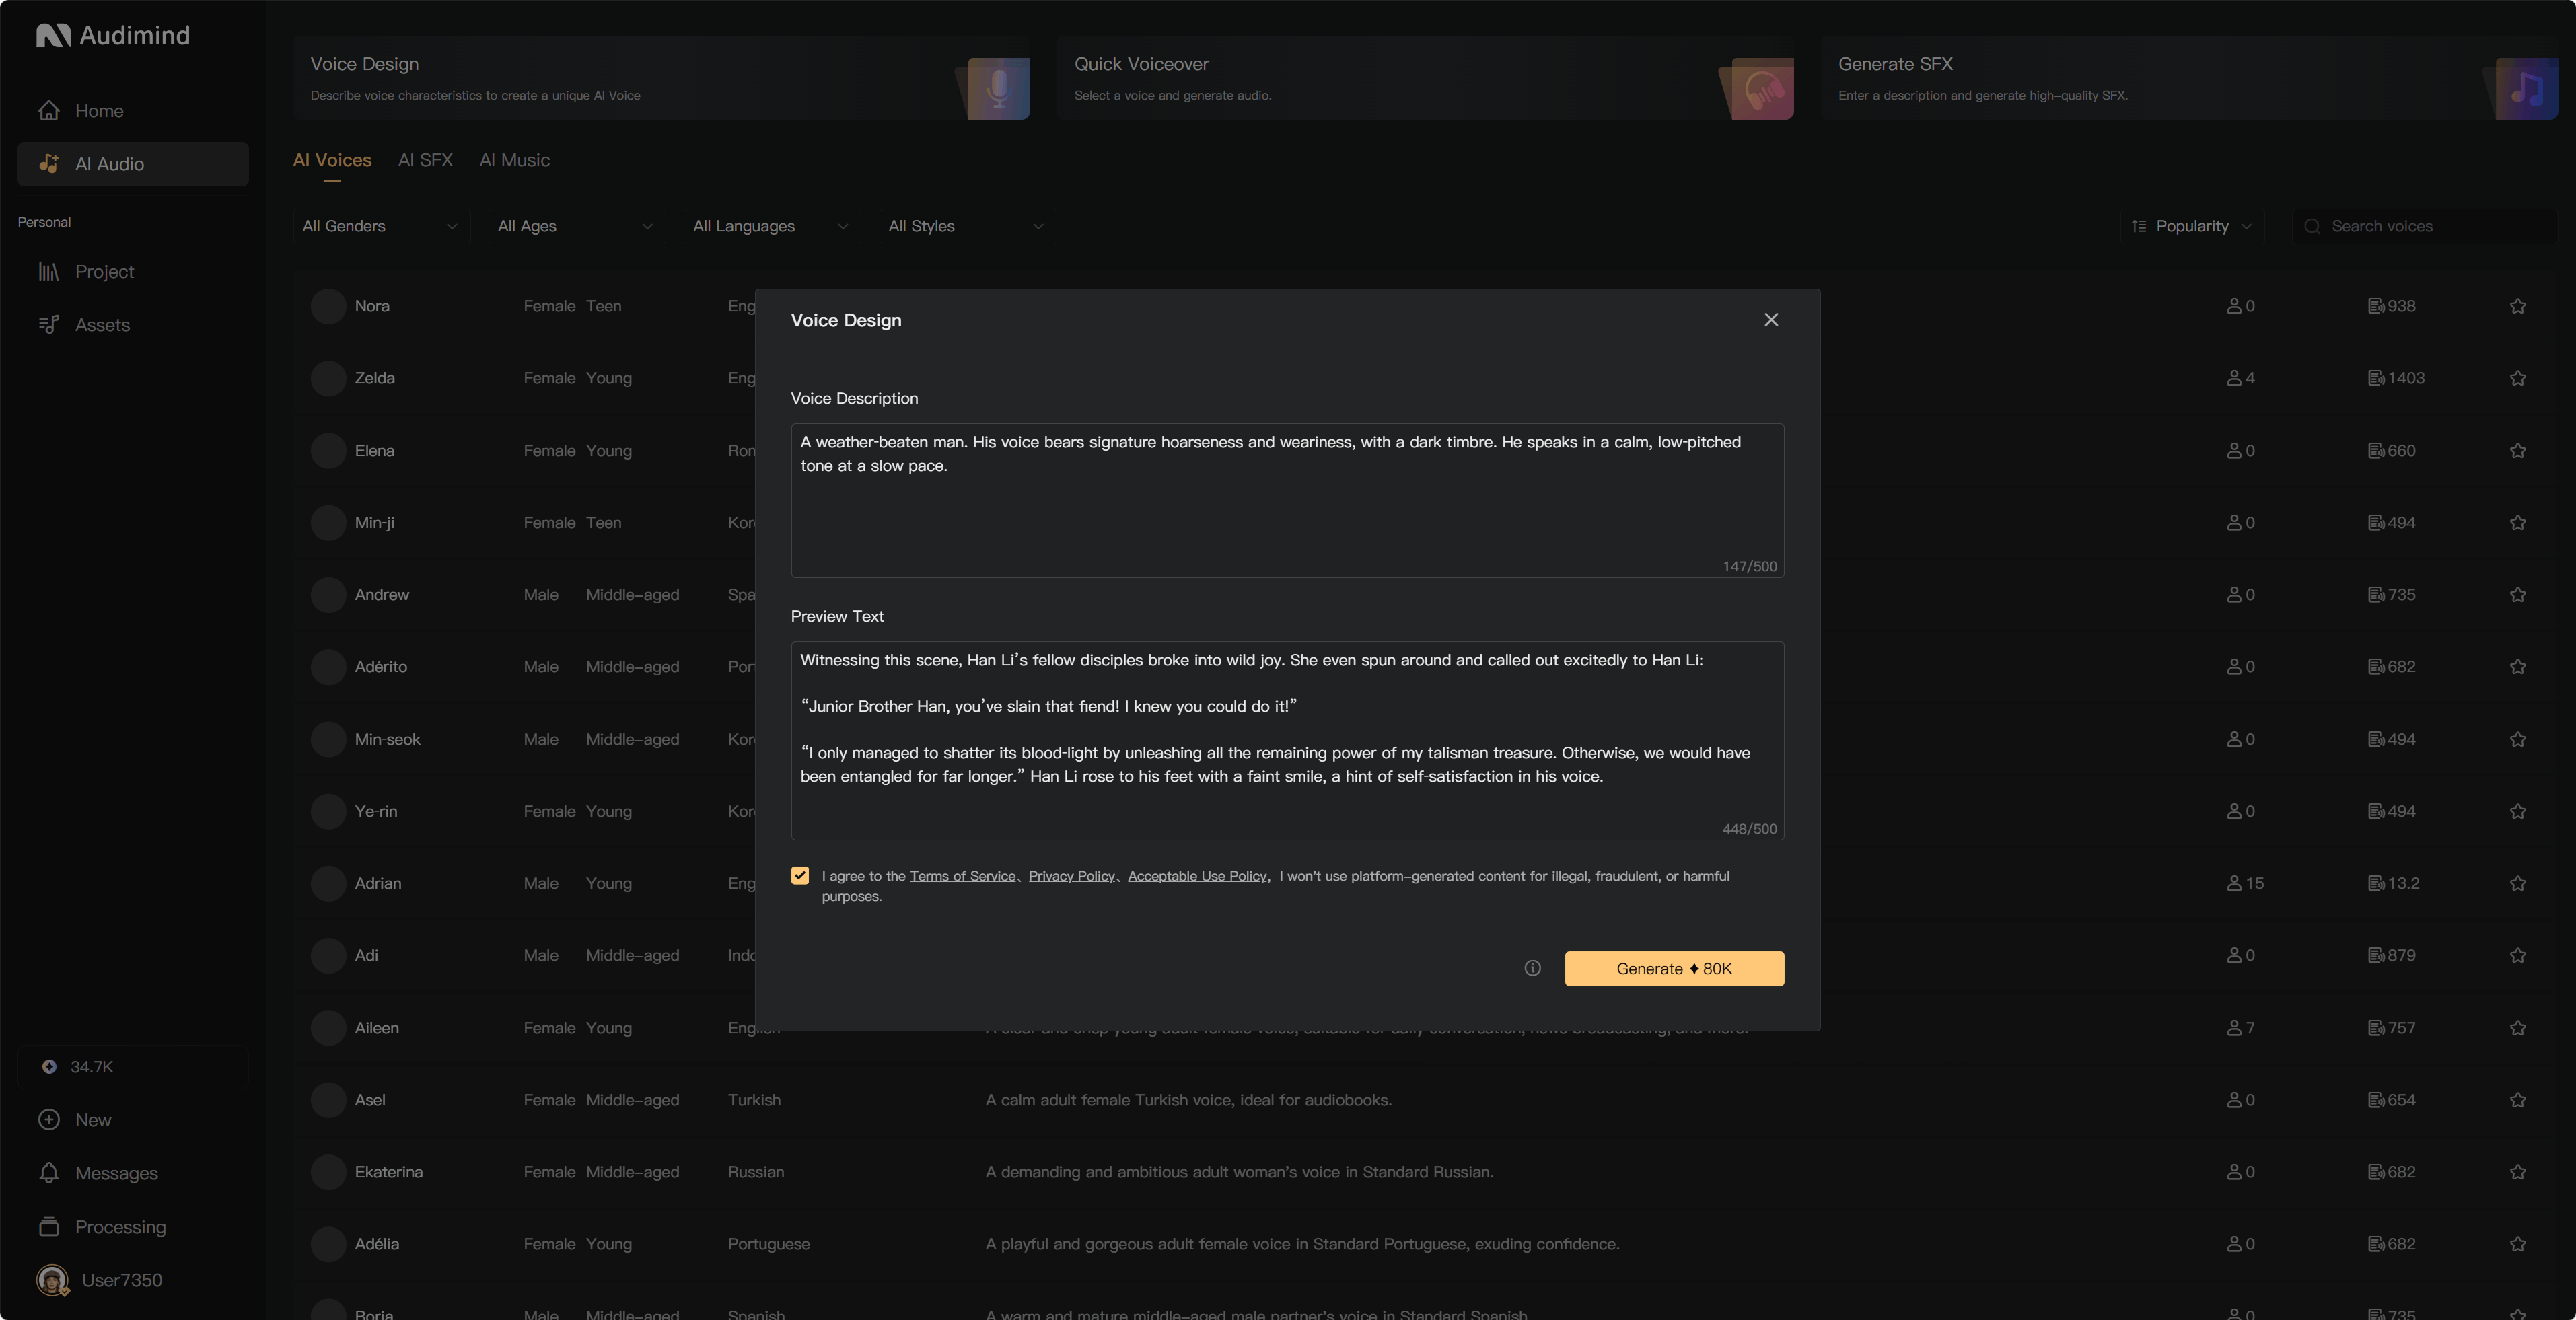Open the Assets section
The width and height of the screenshot is (2576, 1320).
[x=132, y=325]
